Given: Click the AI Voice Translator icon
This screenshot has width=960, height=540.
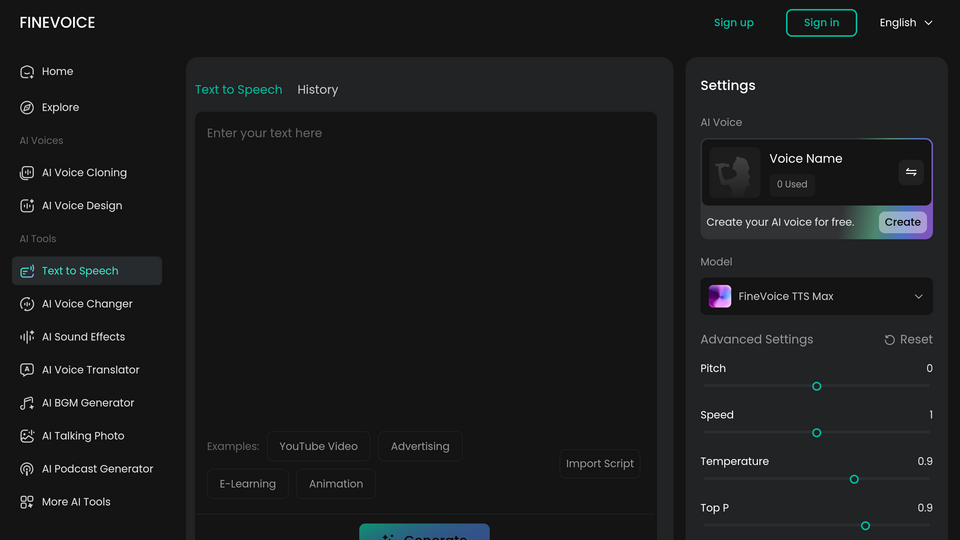Looking at the screenshot, I should coord(27,370).
